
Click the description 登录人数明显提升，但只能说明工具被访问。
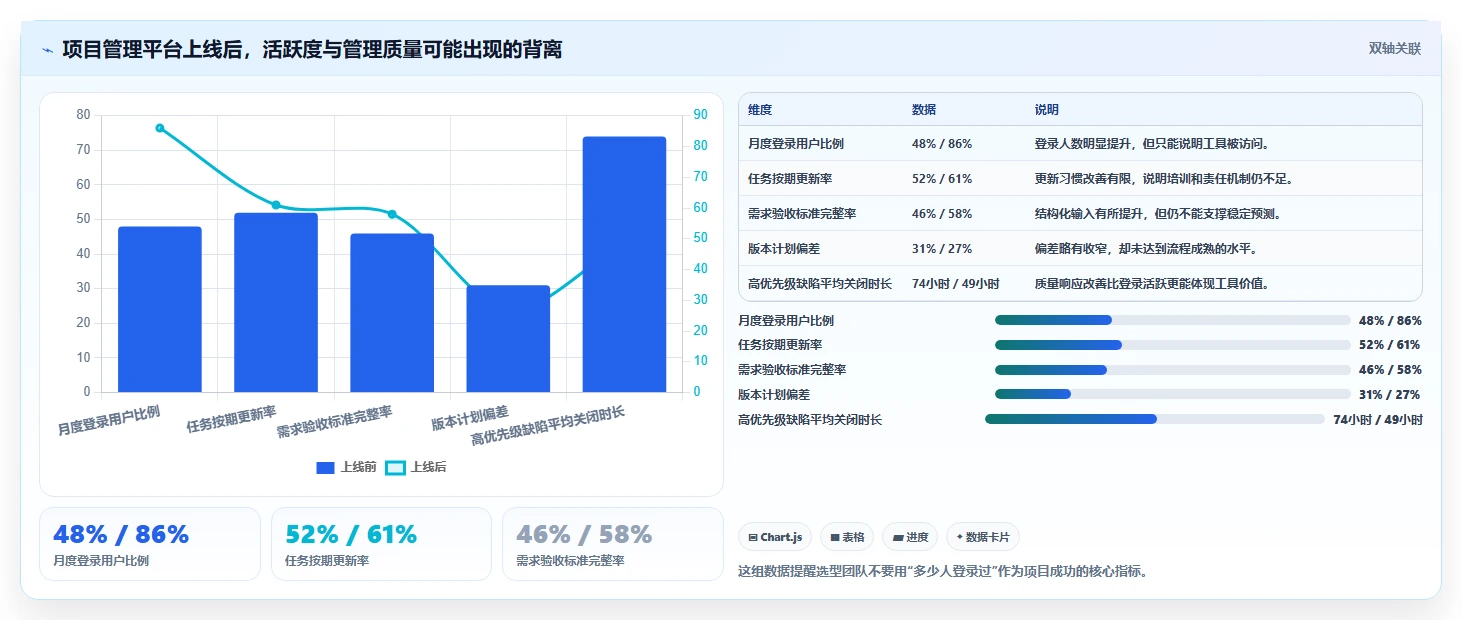click(1153, 144)
